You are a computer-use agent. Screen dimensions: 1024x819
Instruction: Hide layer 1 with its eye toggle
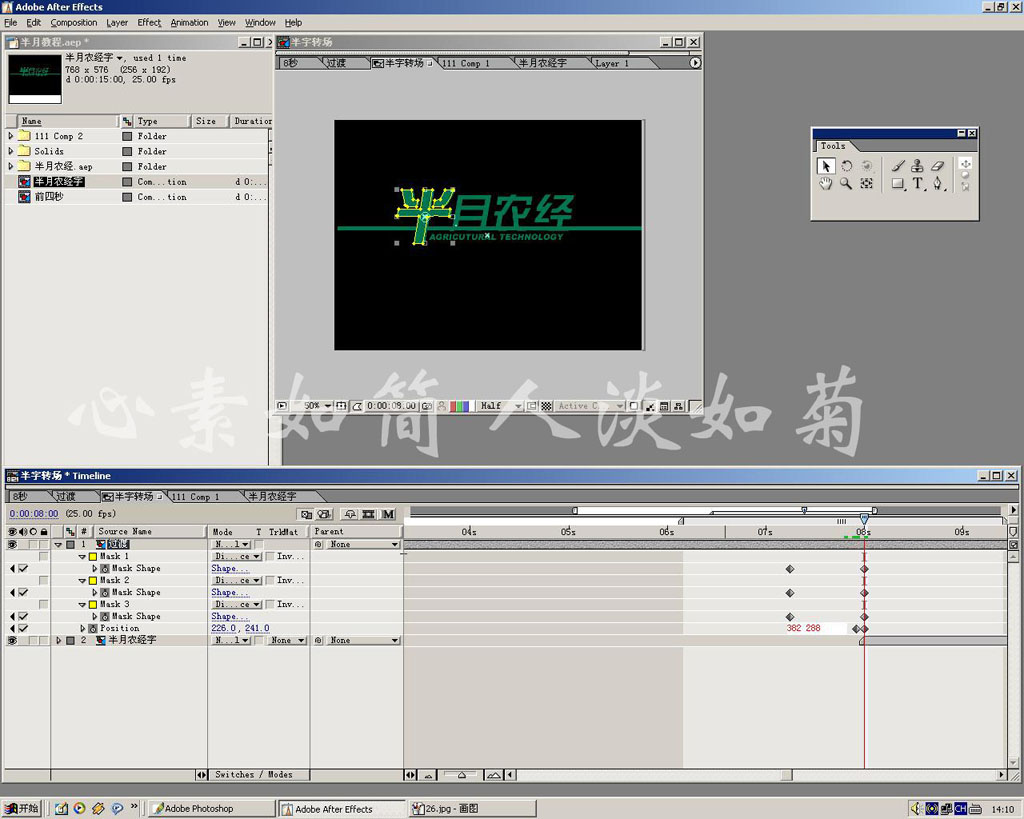pos(12,544)
